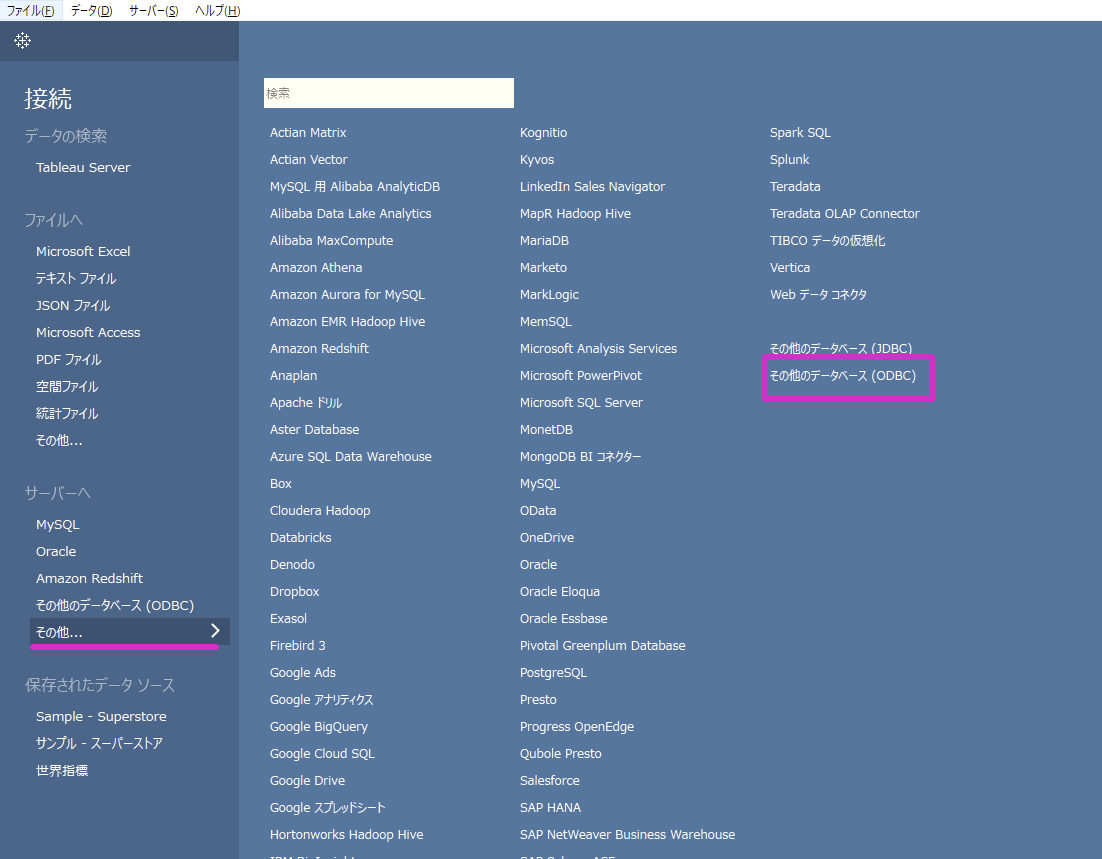Select 空間ファイル connector
Viewport: 1102px width, 859px height.
(67, 387)
